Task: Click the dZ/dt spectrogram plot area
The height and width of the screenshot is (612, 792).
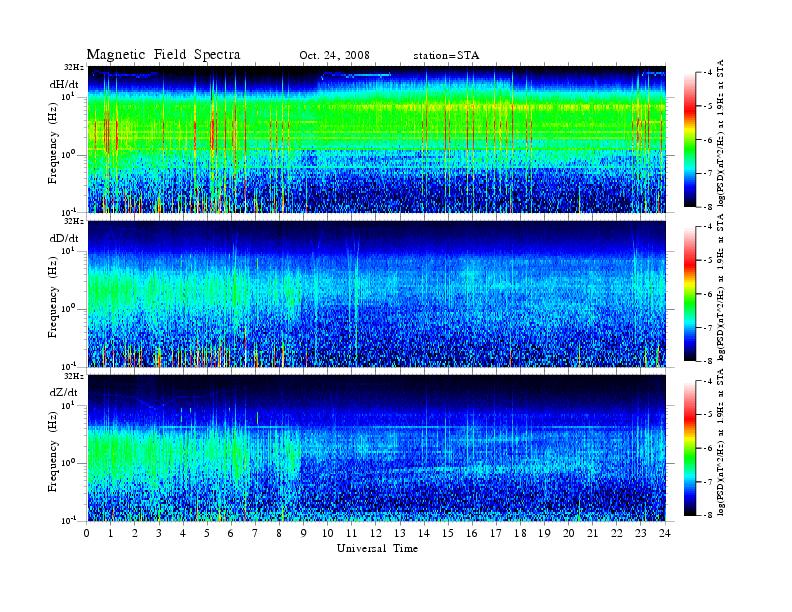Action: tap(377, 448)
